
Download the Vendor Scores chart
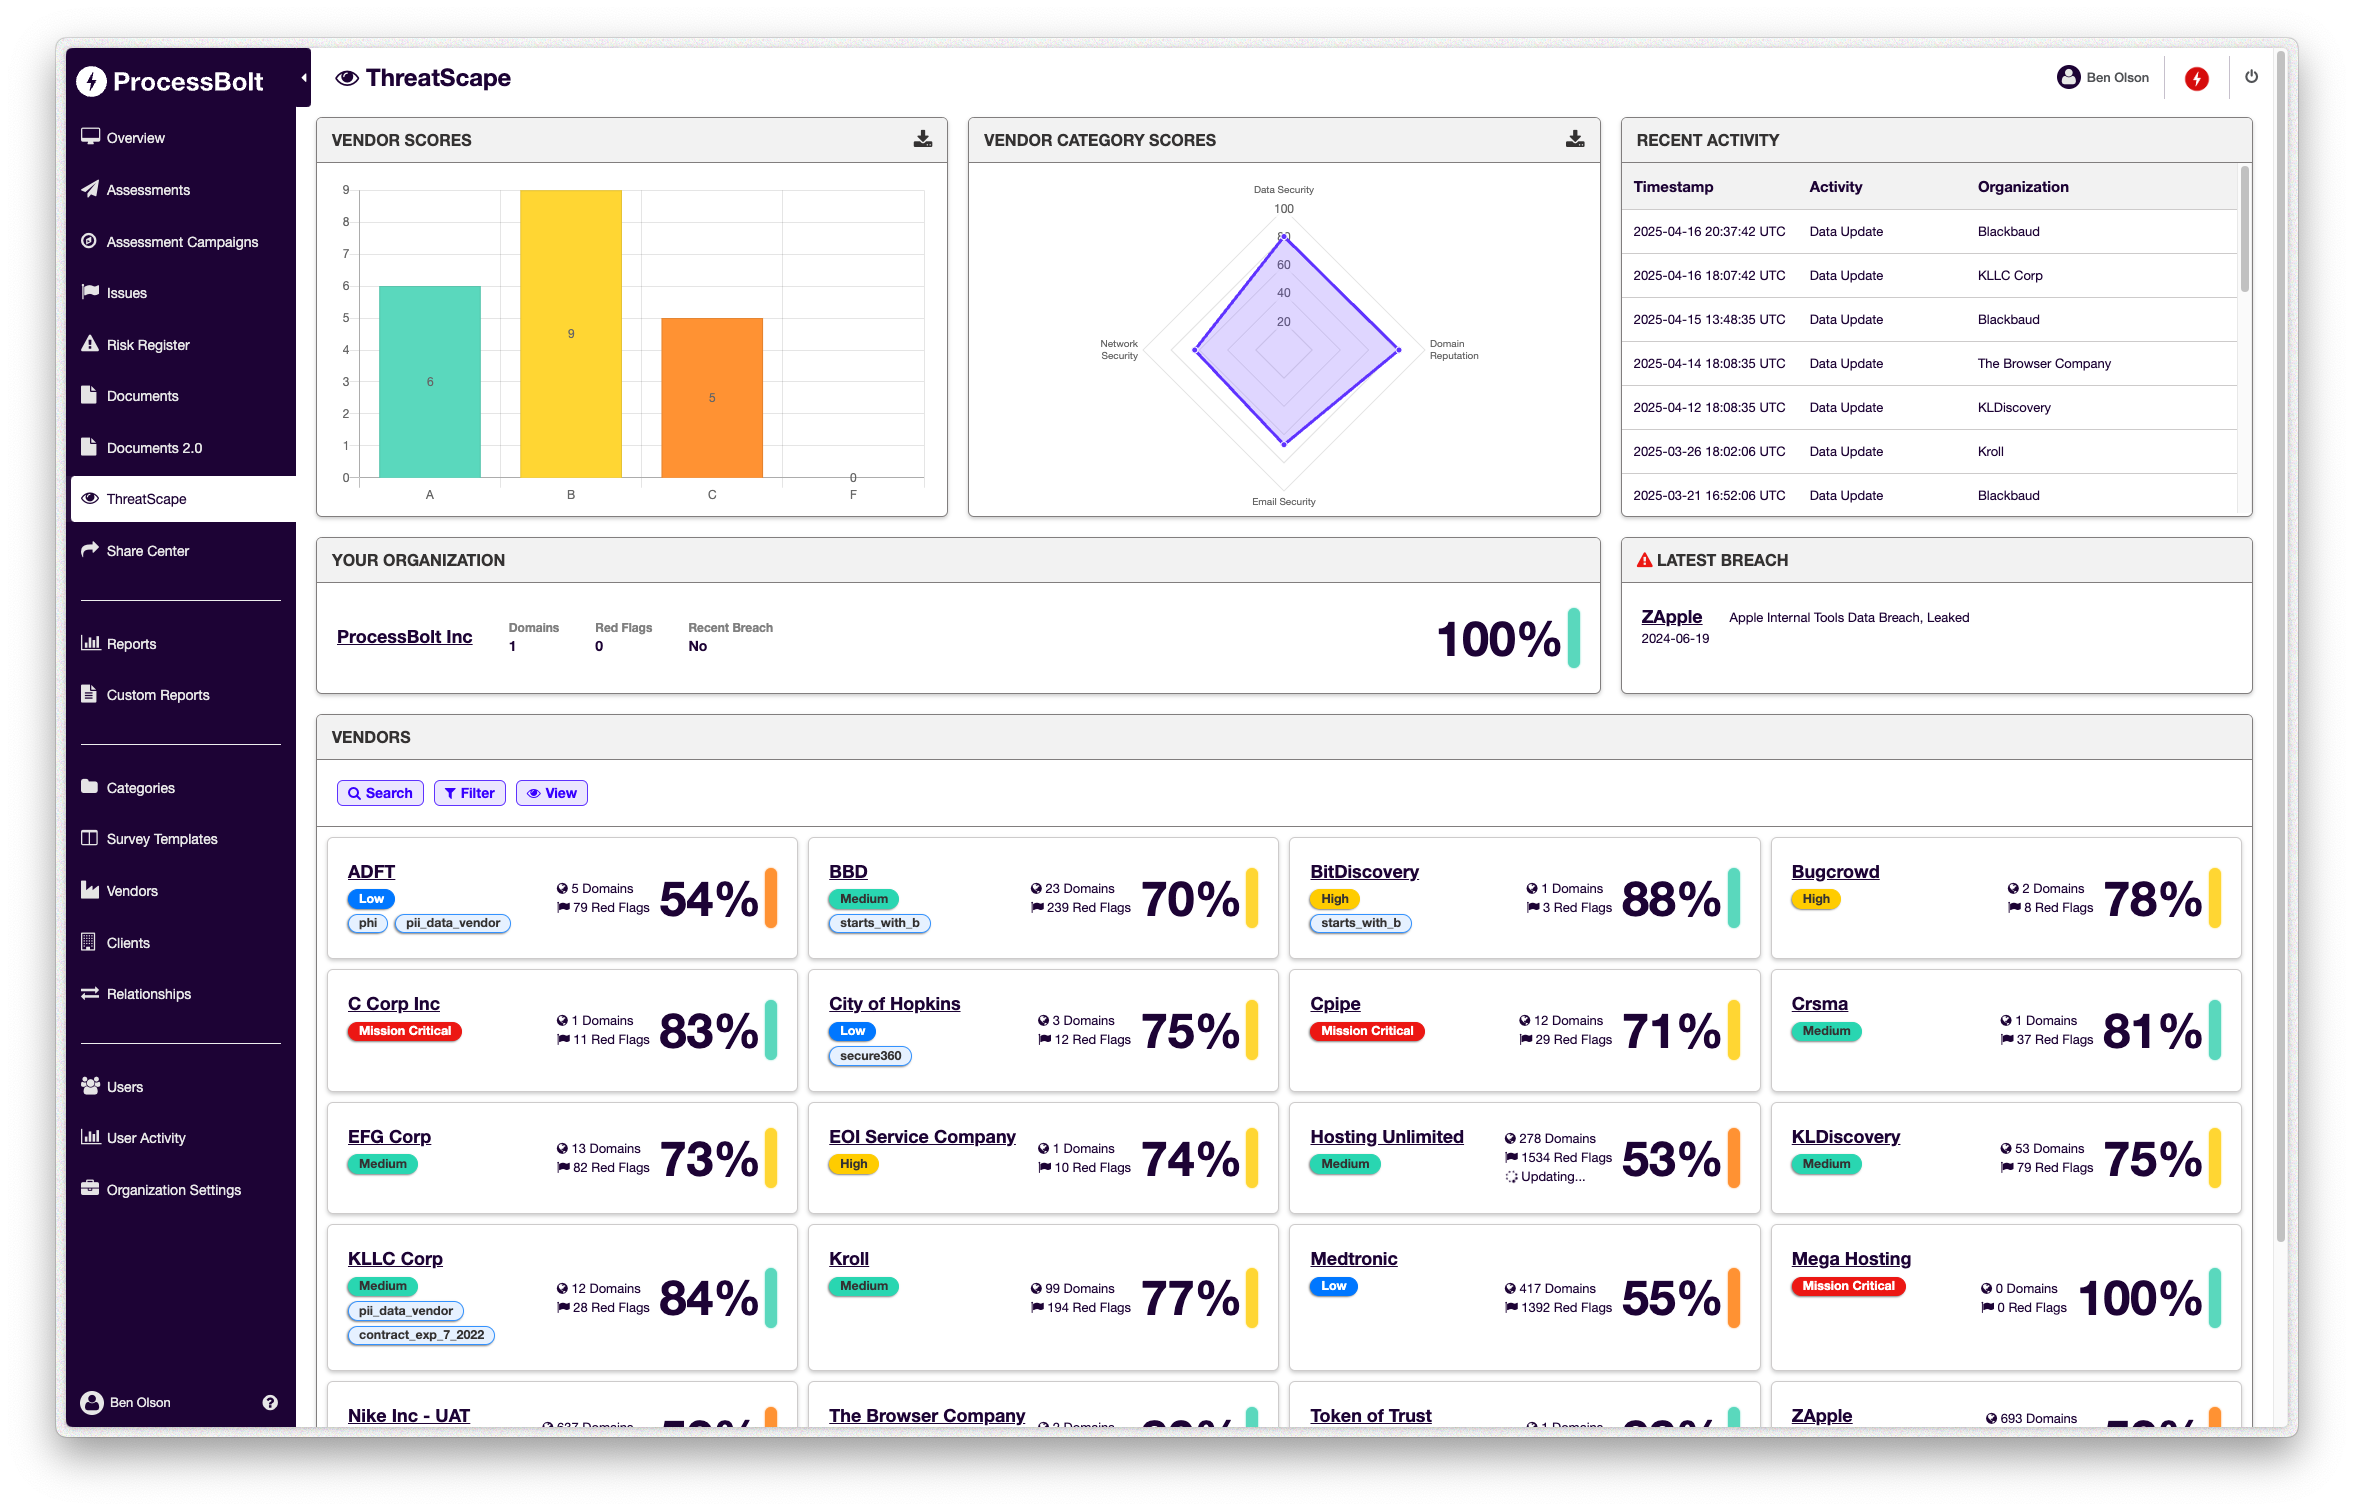922,140
